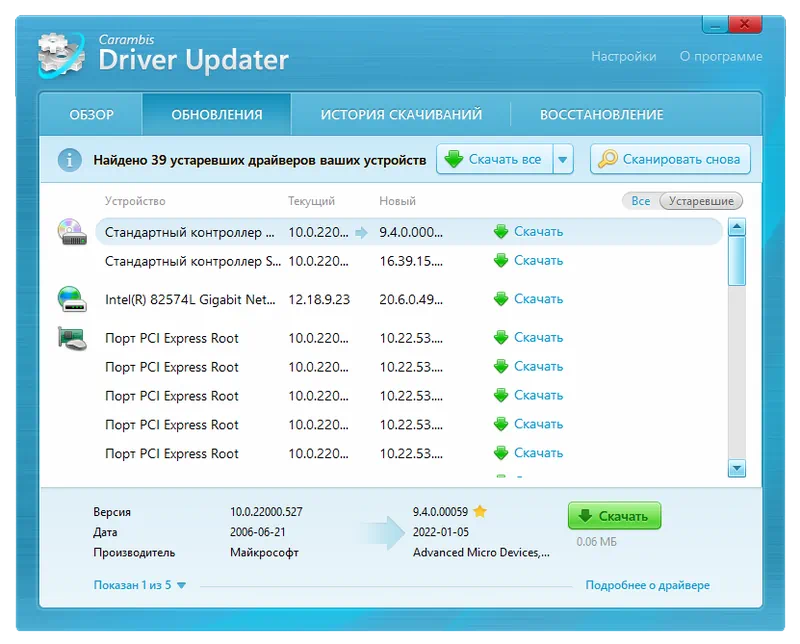800x644 pixels.
Task: Click green arrow icon in Скачать все
Action: click(454, 159)
